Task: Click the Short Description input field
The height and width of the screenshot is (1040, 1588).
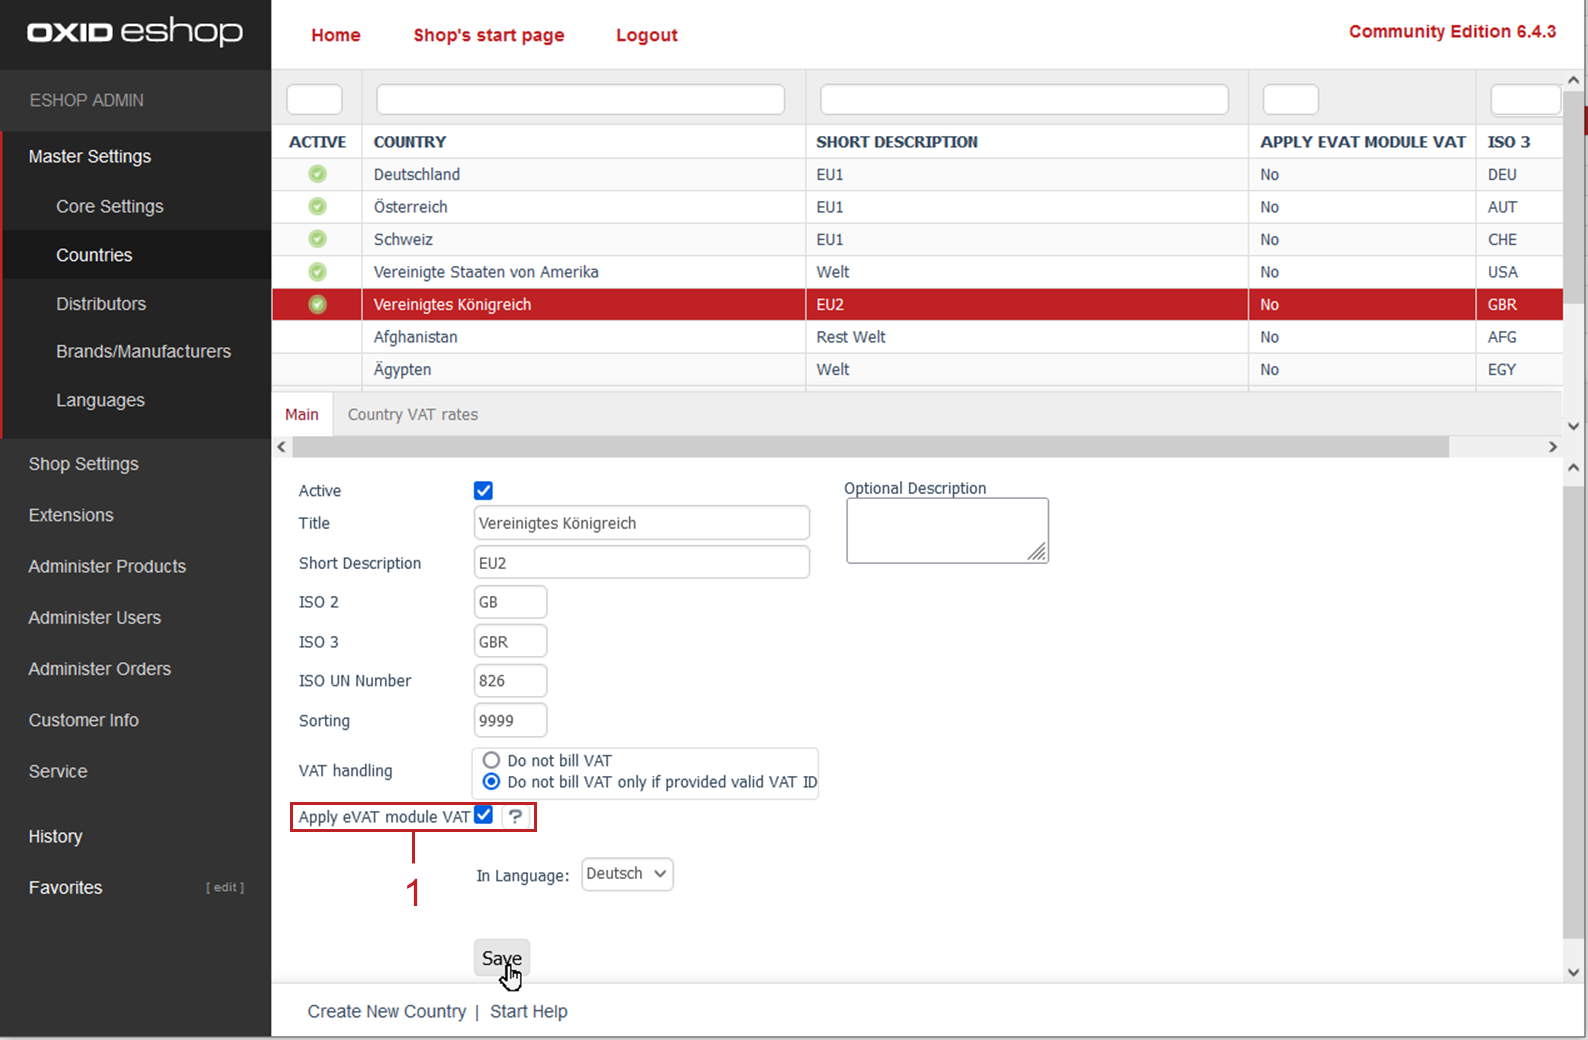Action: click(x=641, y=563)
